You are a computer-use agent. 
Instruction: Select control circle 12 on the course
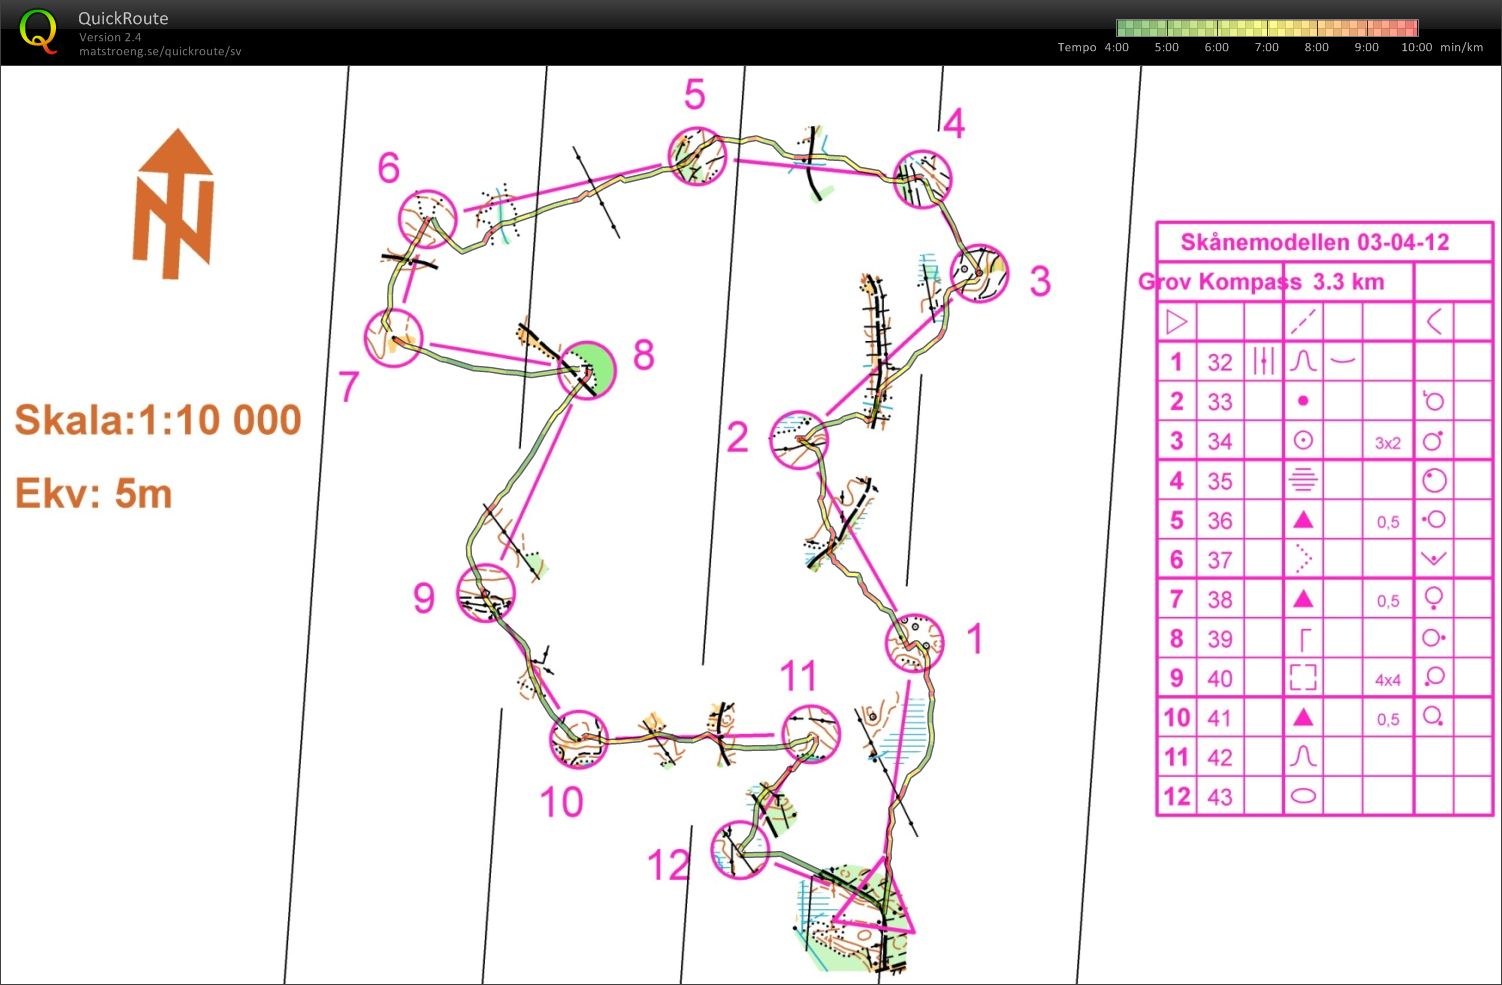[740, 850]
